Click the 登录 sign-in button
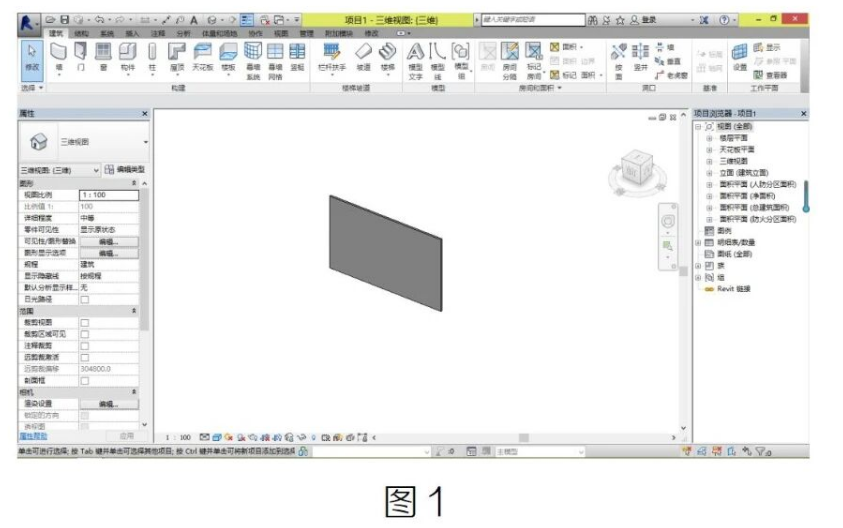Screen dimensions: 843x528 tap(644, 20)
